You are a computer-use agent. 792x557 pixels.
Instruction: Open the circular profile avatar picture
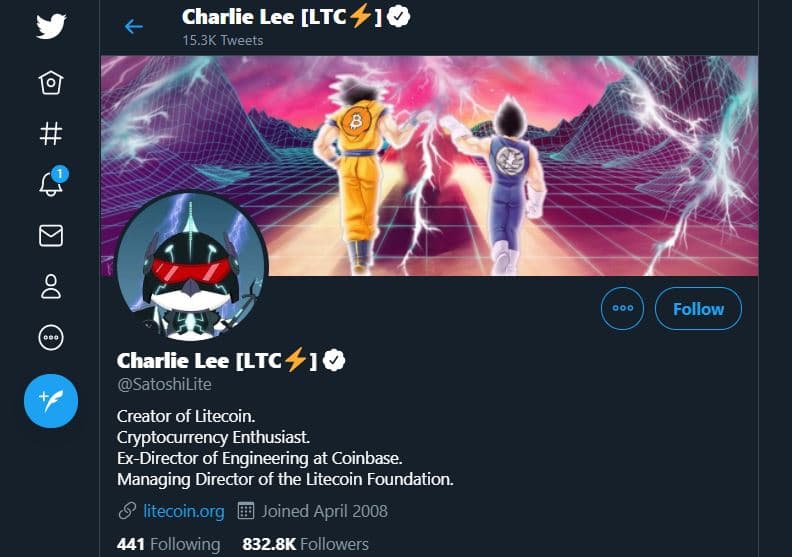pyautogui.click(x=191, y=266)
